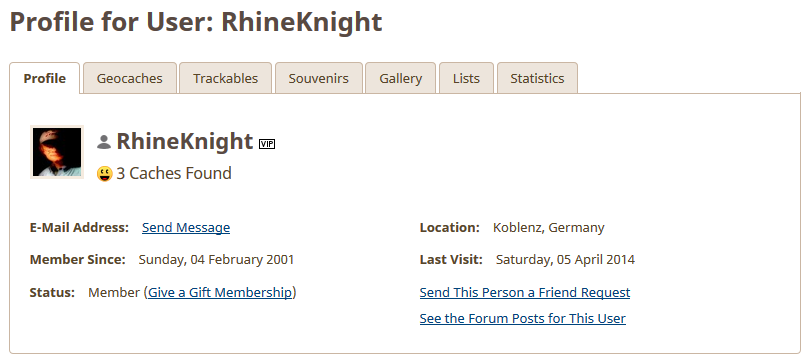Screen dimensions: 810x362
Task: Show the Statistics tab
Action: pyautogui.click(x=537, y=78)
